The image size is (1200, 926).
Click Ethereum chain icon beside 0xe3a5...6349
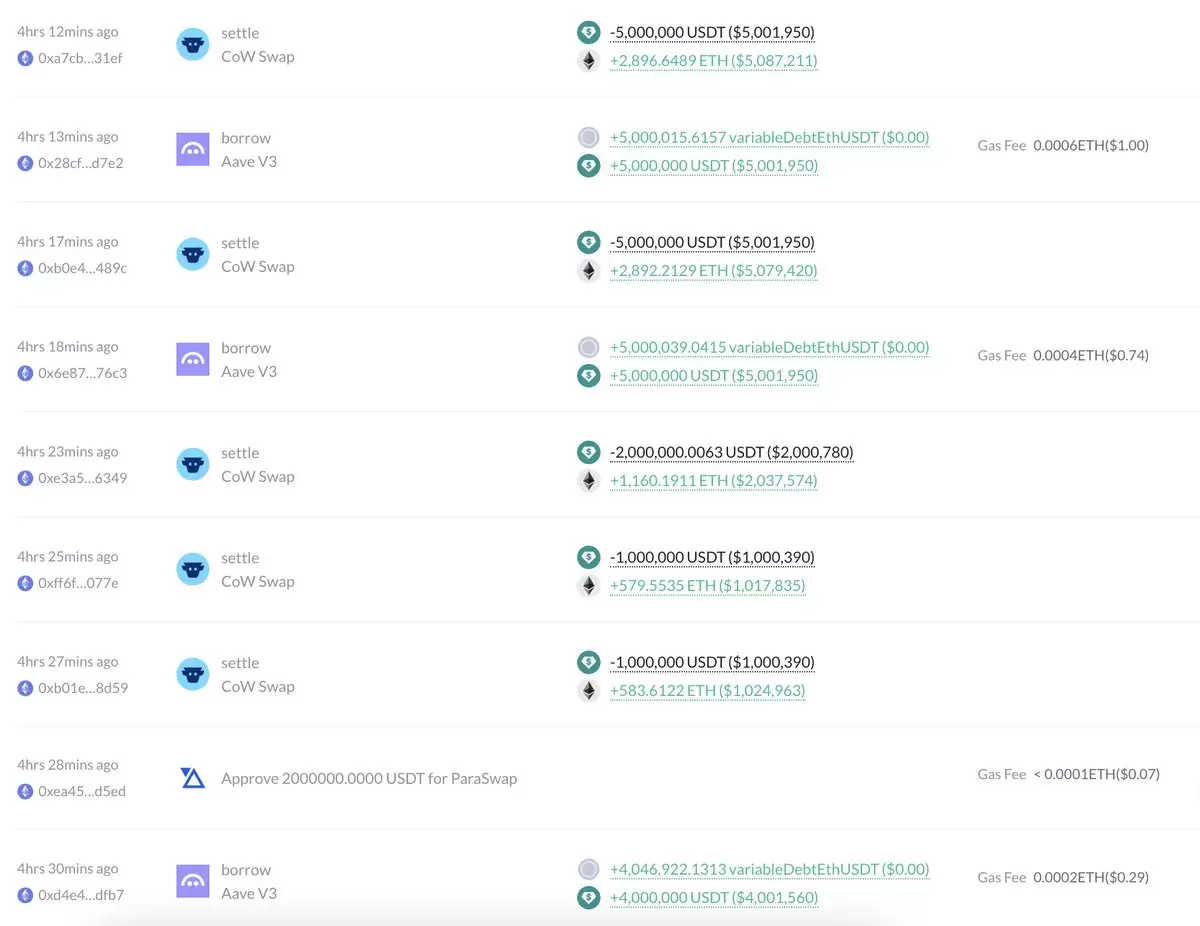tap(25, 478)
